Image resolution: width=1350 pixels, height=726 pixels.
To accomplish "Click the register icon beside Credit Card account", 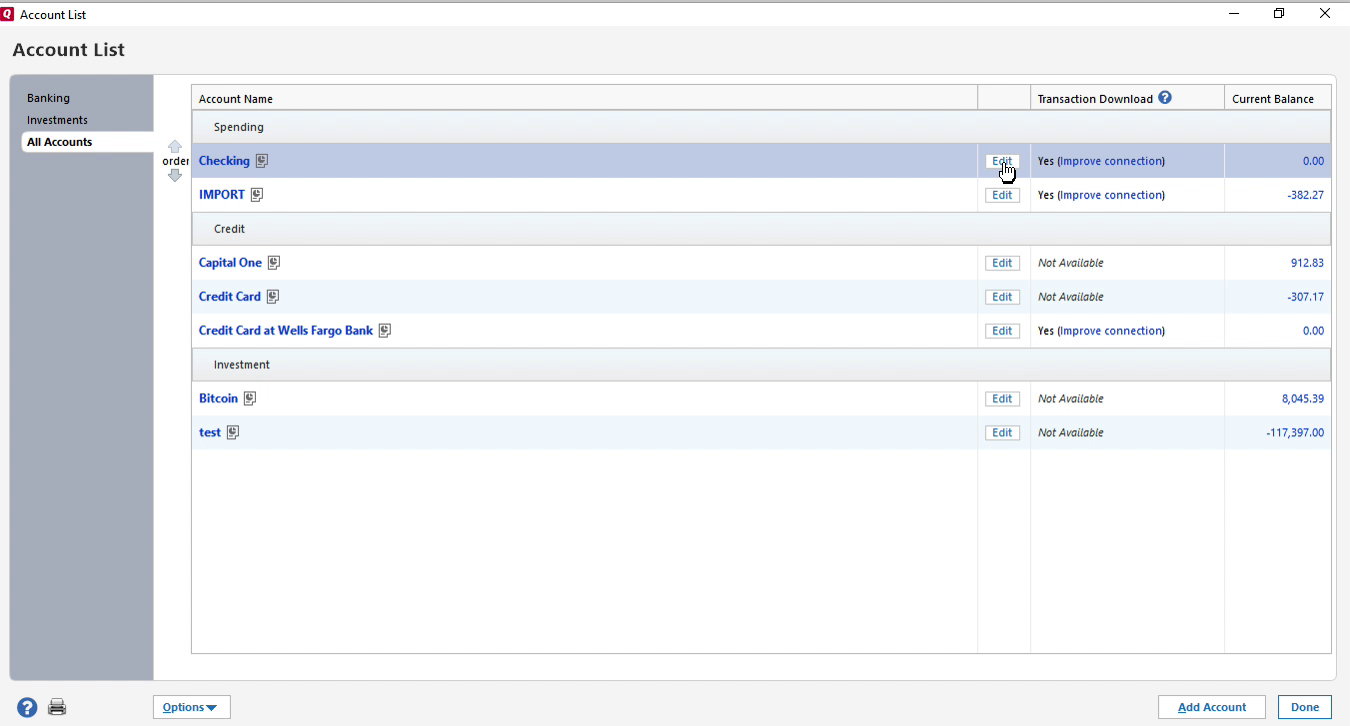I will [273, 297].
